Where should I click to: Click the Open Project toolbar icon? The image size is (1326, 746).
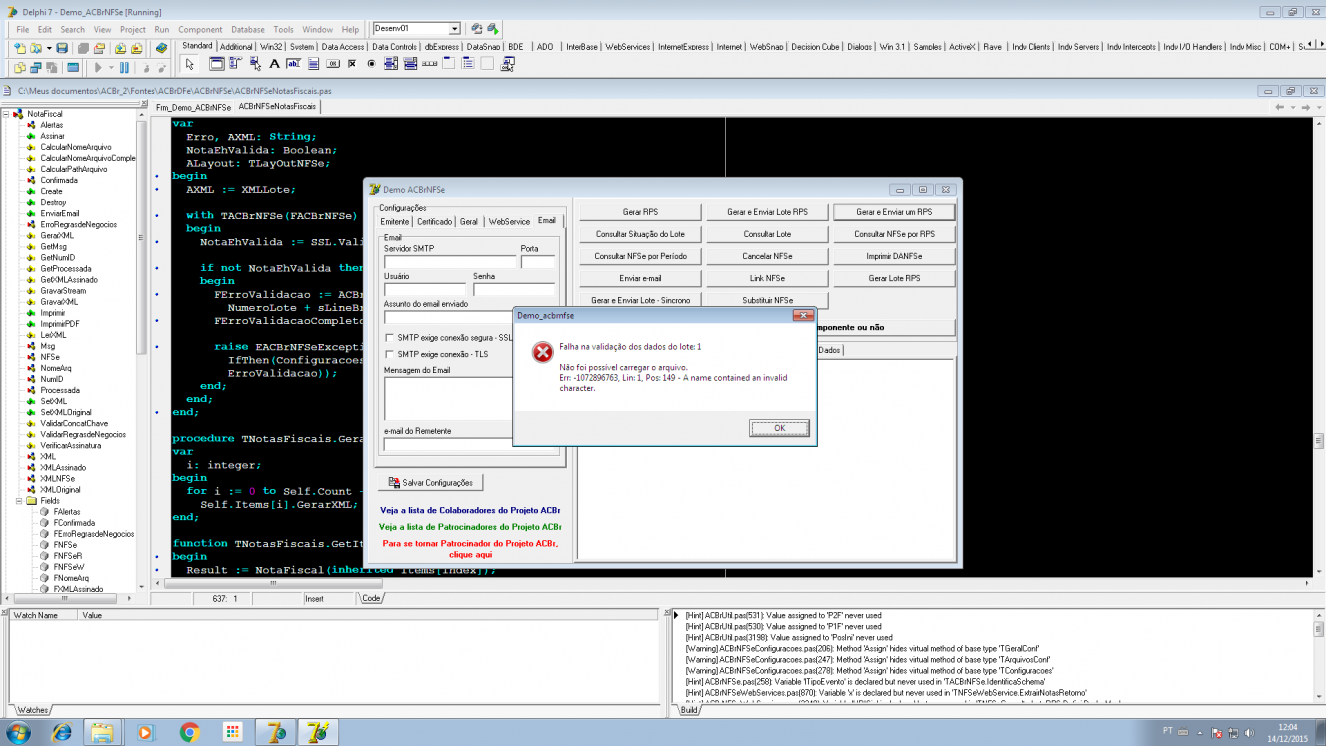pyautogui.click(x=100, y=48)
